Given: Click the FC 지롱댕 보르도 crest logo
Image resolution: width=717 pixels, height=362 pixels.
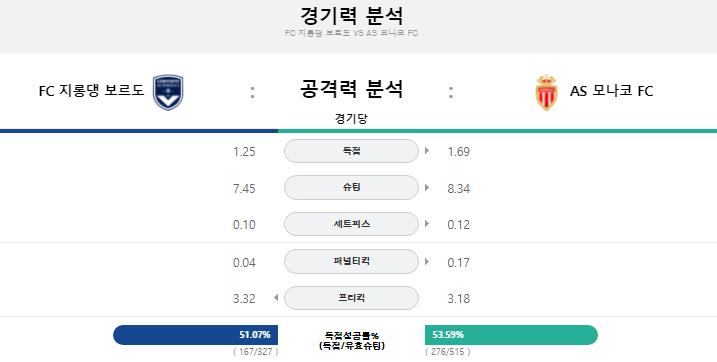Looking at the screenshot, I should [x=168, y=92].
